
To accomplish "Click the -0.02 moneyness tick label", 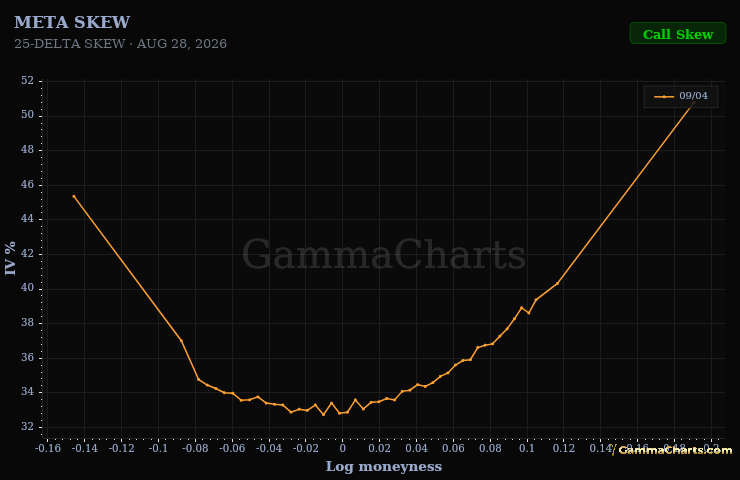I will [x=305, y=448].
